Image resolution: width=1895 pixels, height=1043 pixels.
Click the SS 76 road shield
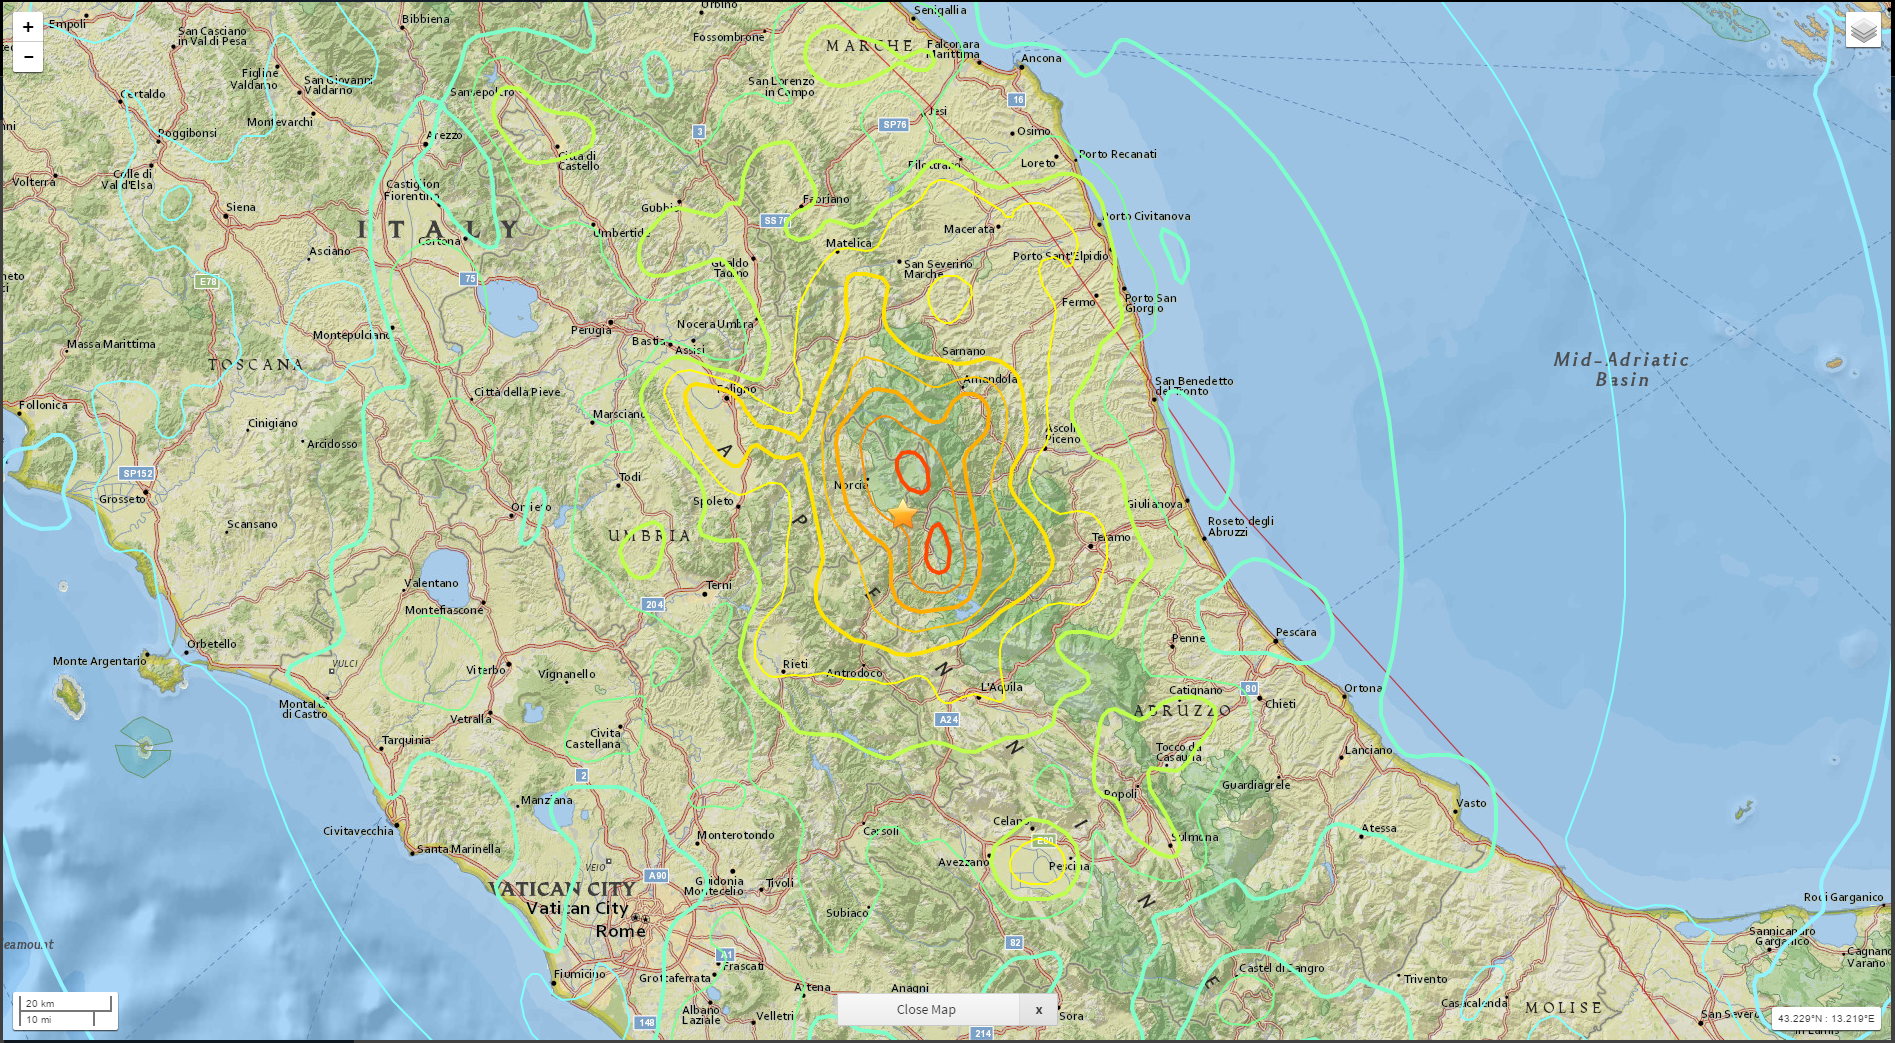coord(774,220)
